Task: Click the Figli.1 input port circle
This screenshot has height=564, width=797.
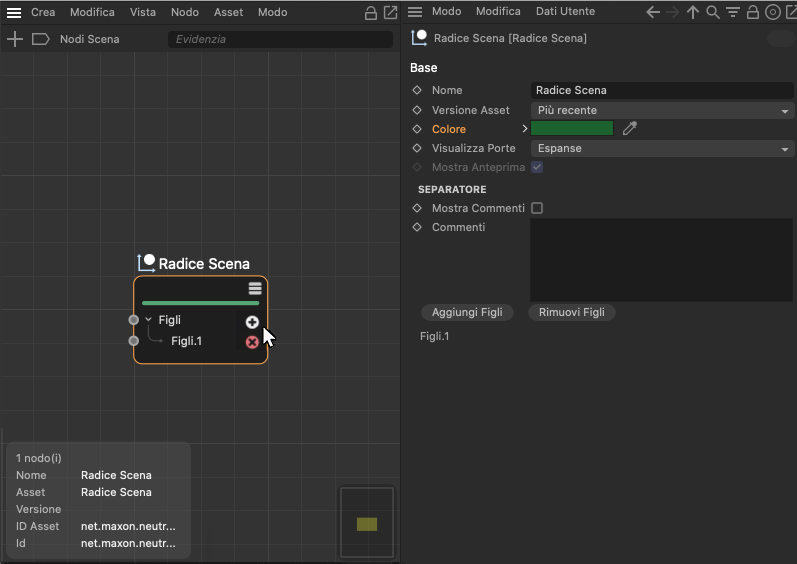Action: pyautogui.click(x=134, y=341)
